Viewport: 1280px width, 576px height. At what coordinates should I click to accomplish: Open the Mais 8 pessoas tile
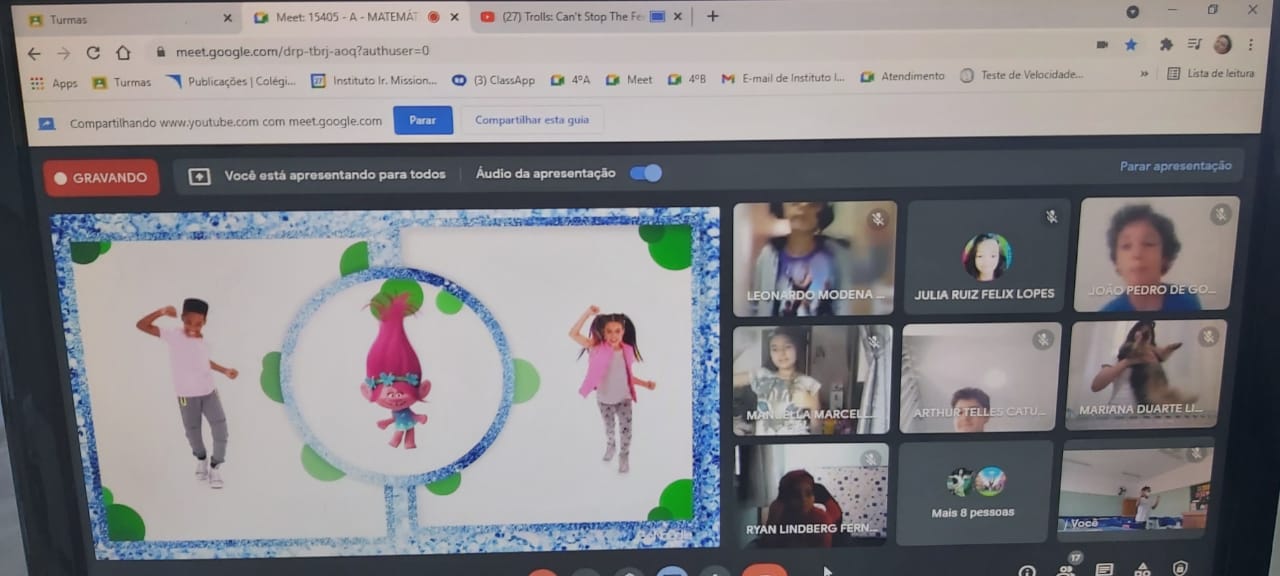(x=975, y=493)
